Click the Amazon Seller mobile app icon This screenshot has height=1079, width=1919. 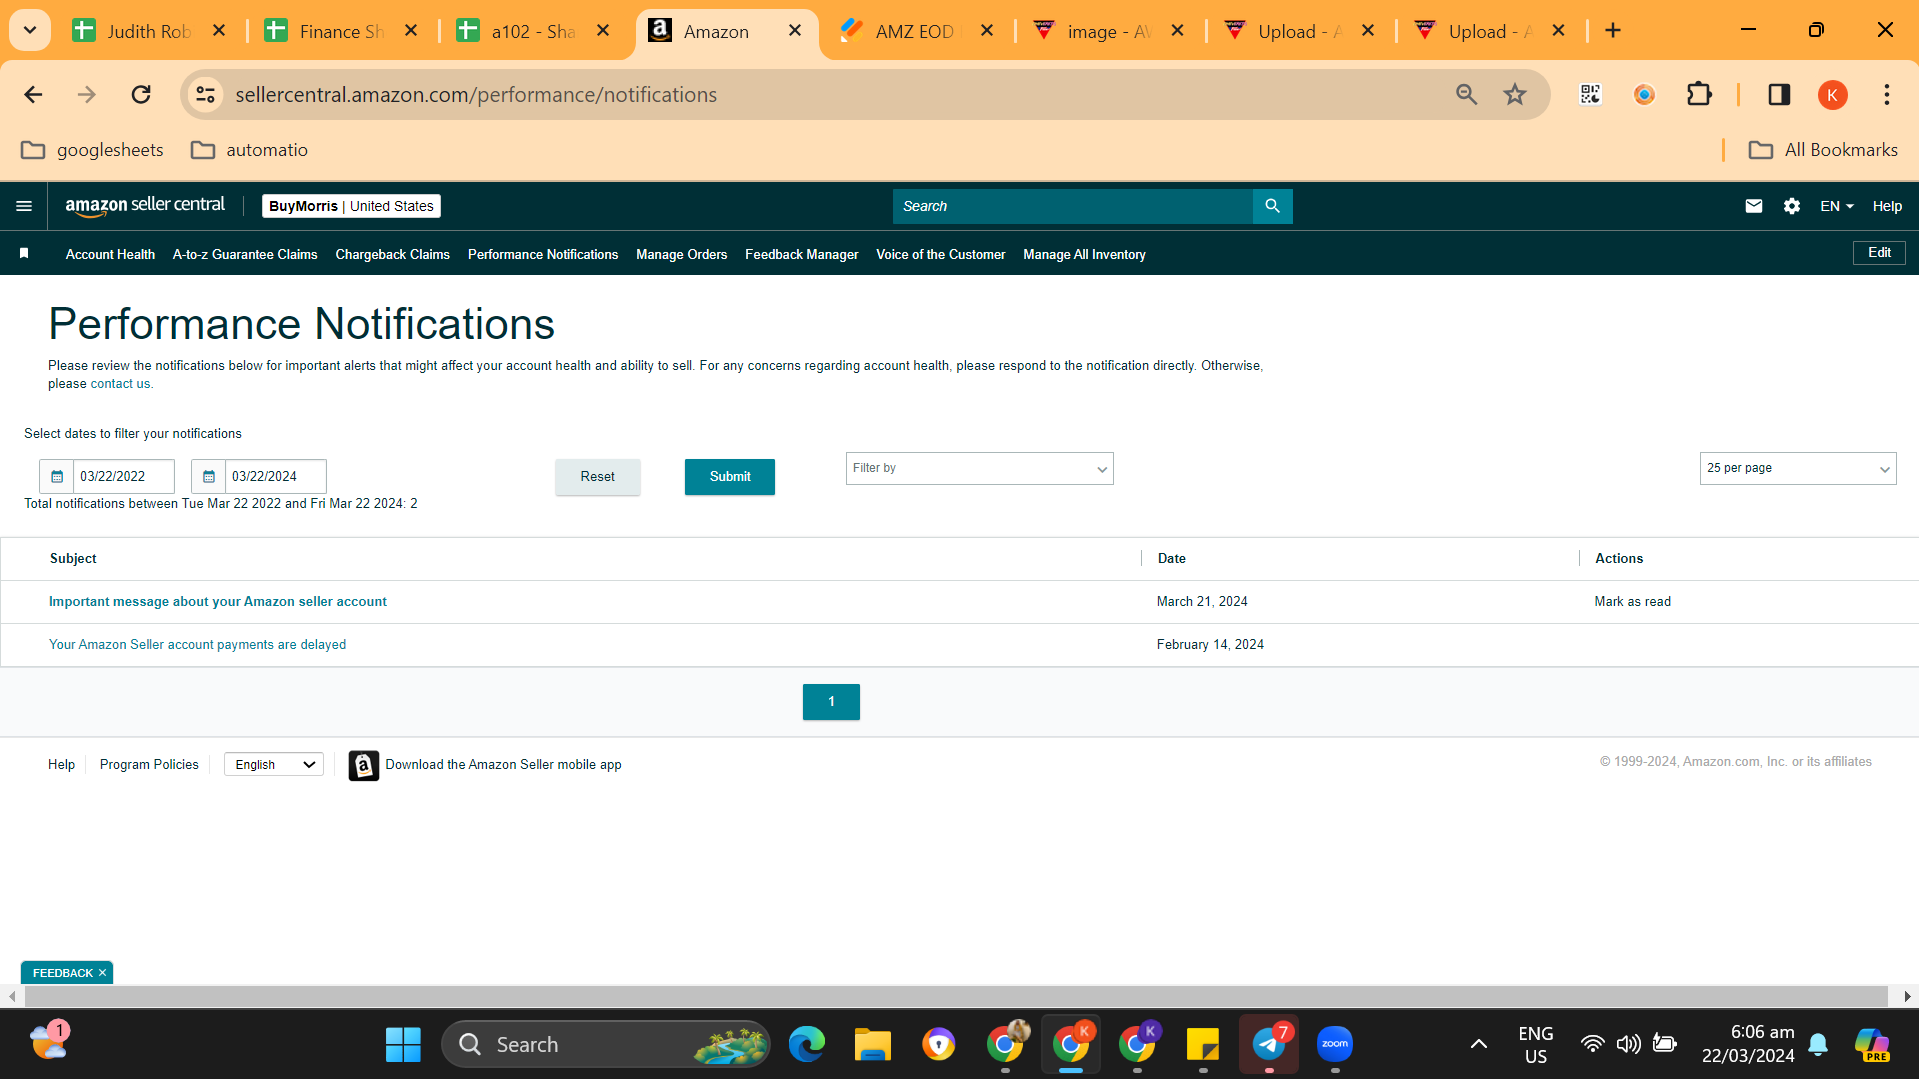tap(364, 765)
